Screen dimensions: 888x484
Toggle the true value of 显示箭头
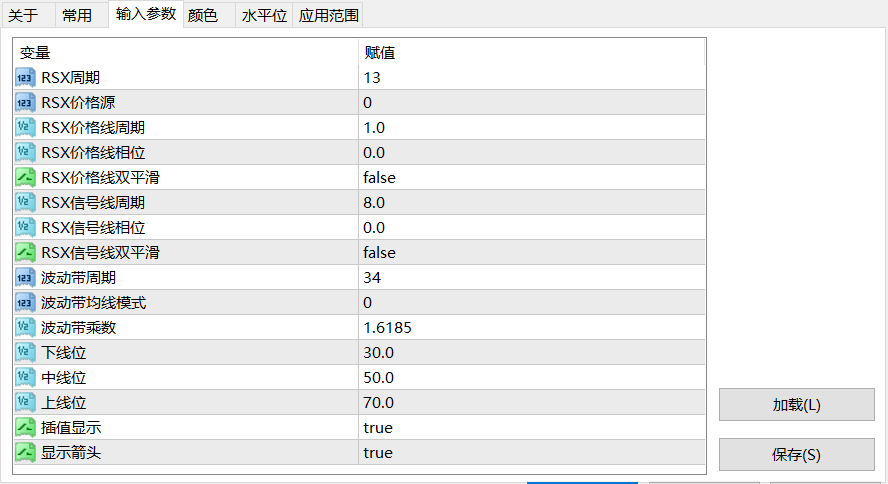point(532,453)
